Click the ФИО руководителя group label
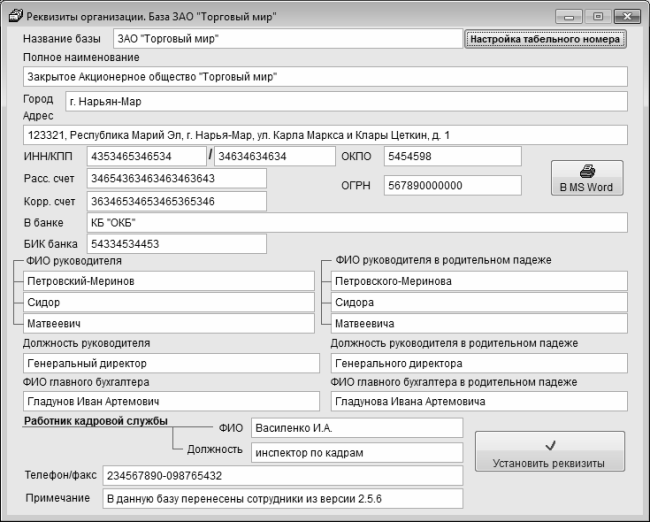This screenshot has width=650, height=522. click(74, 261)
